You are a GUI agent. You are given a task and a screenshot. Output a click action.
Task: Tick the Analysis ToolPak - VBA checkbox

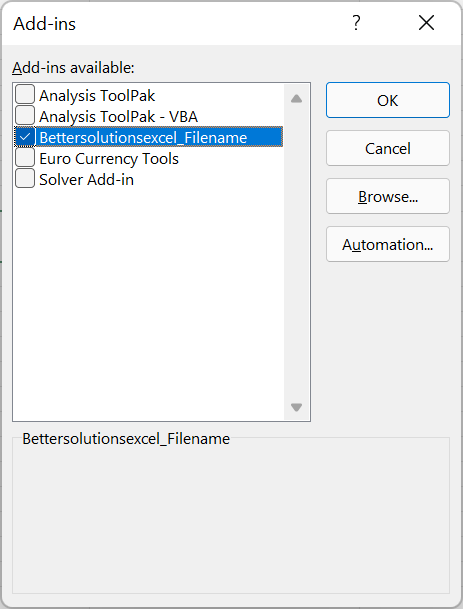coord(25,116)
